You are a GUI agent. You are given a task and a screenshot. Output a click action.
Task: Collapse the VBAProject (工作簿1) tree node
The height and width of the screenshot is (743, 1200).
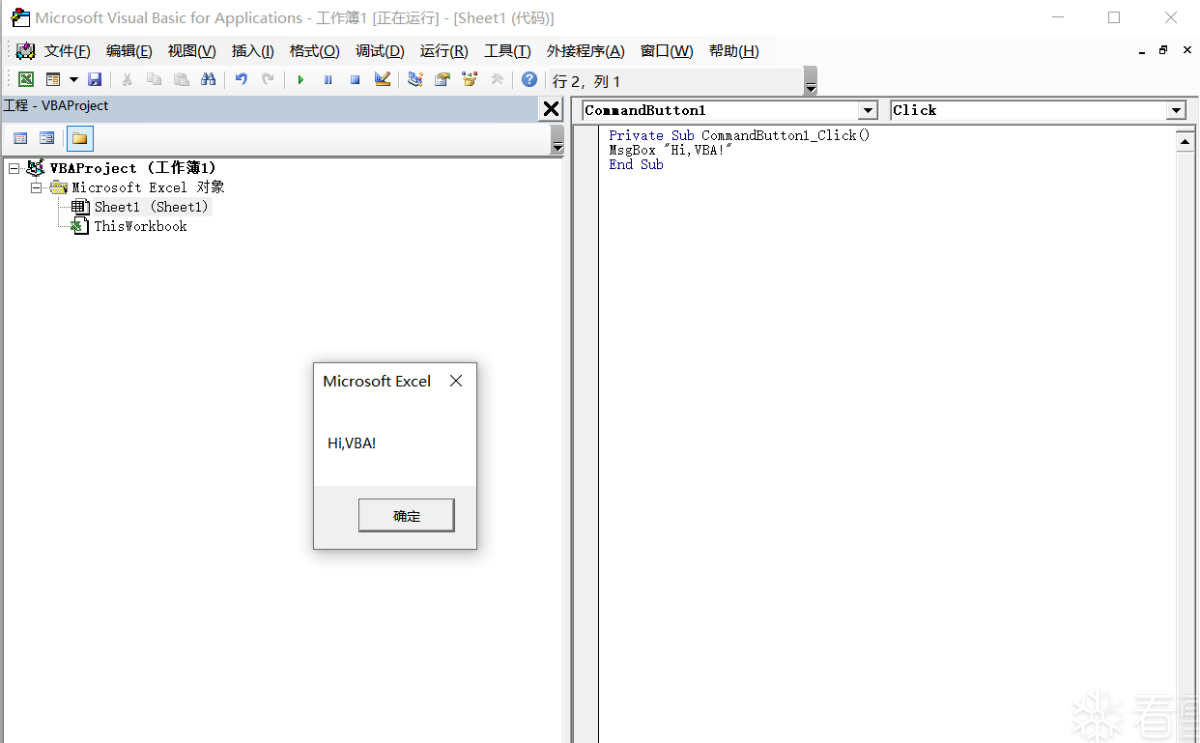click(14, 168)
